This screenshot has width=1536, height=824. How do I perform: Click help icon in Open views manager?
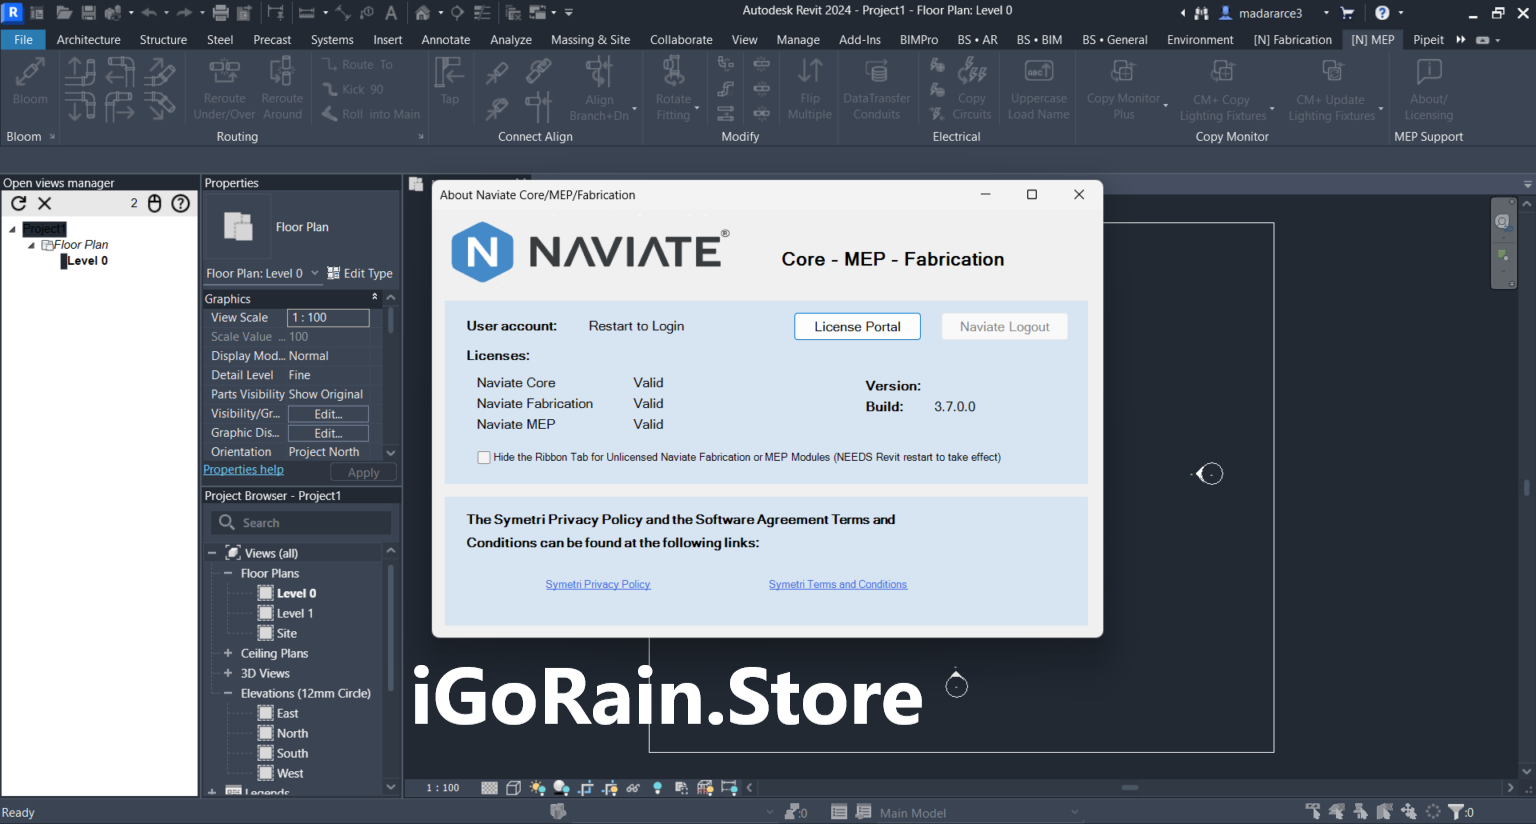point(181,203)
